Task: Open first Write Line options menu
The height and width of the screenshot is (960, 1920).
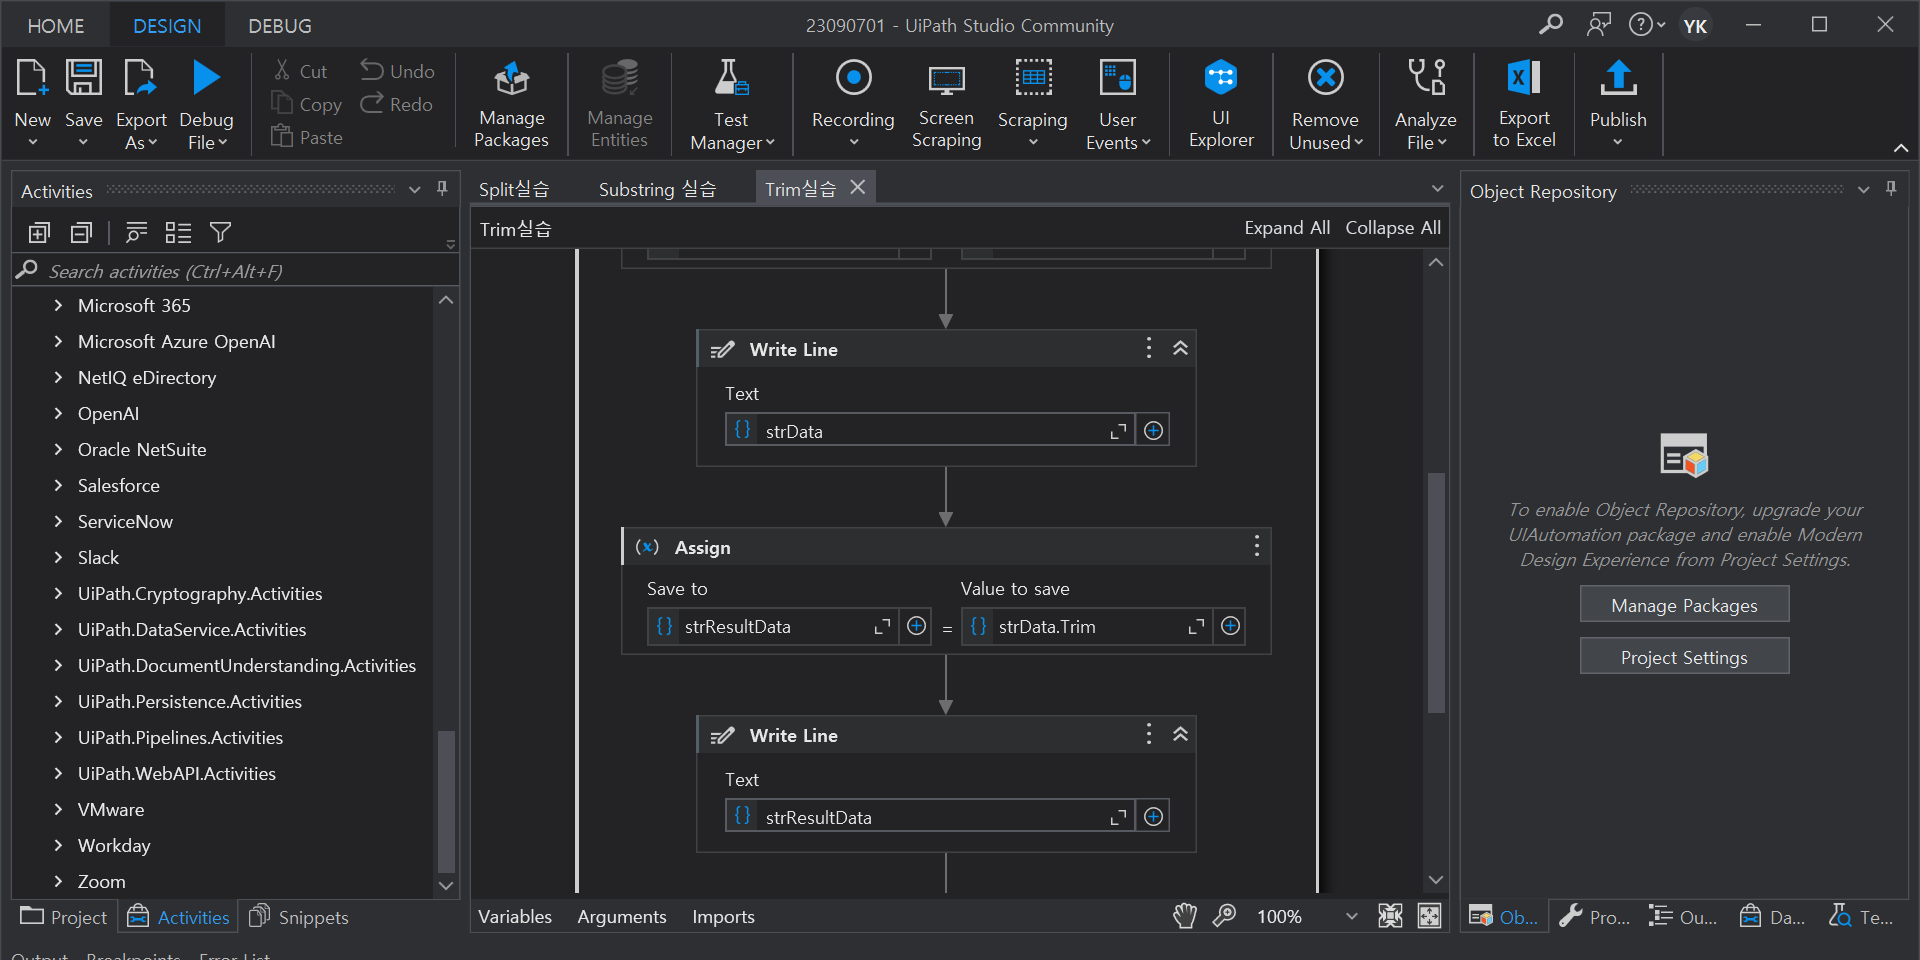Action: (x=1148, y=348)
